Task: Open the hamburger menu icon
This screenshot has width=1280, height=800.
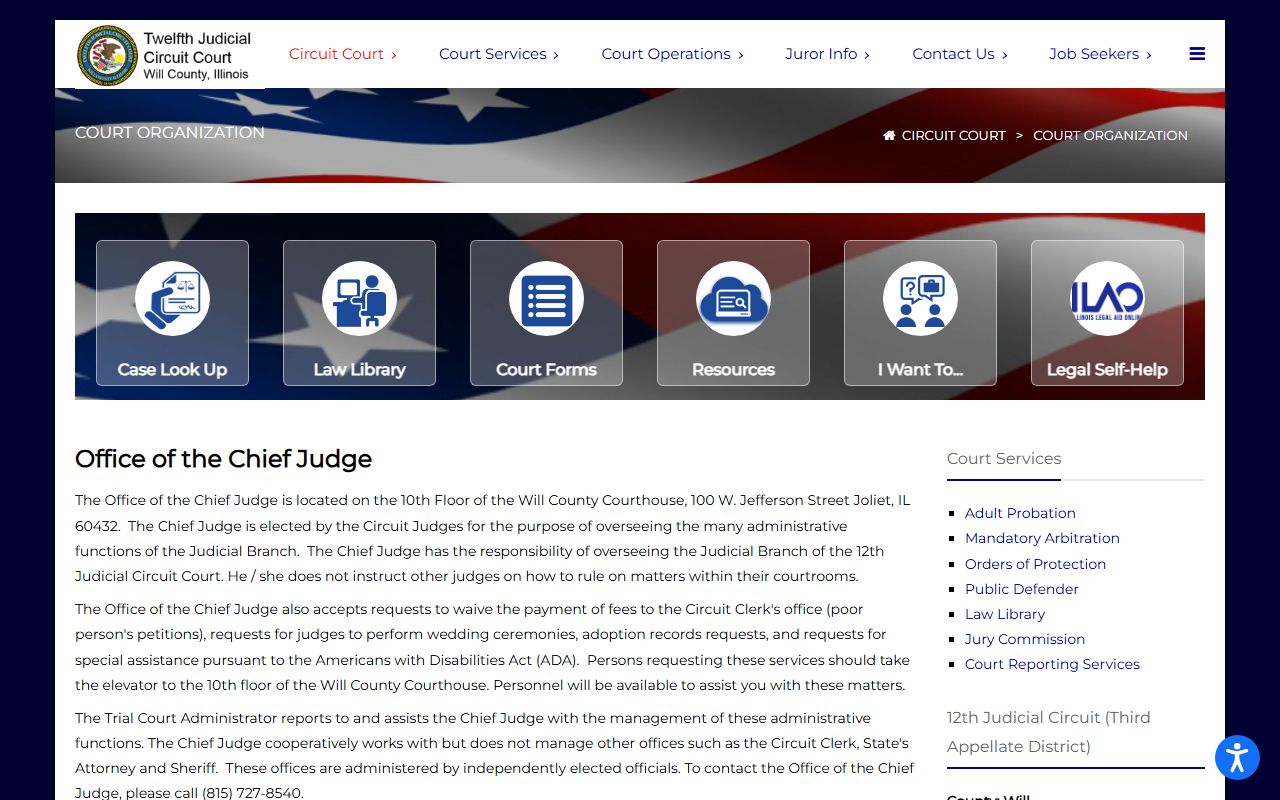Action: (x=1197, y=54)
